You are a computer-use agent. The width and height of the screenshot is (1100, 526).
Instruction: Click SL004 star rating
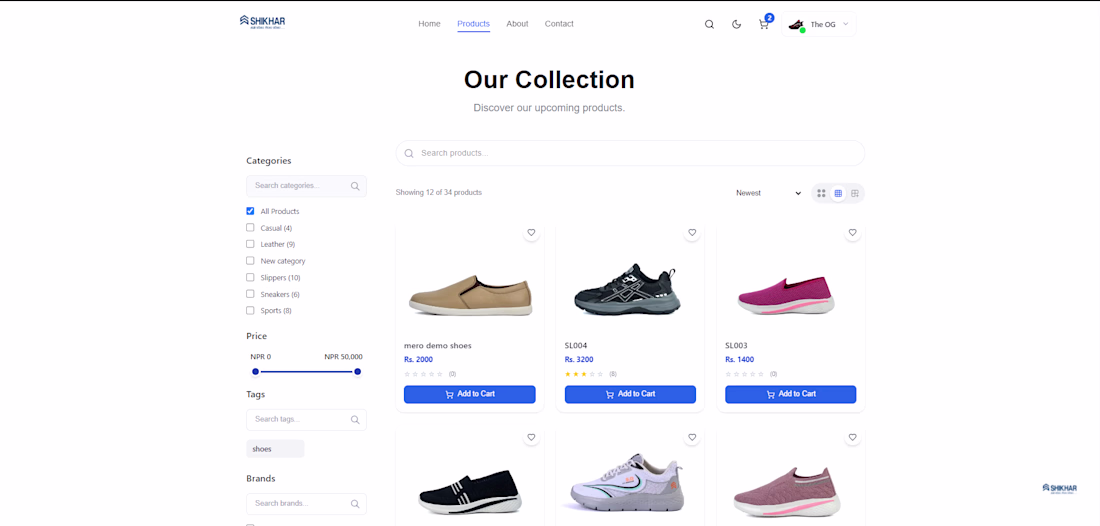pos(584,374)
